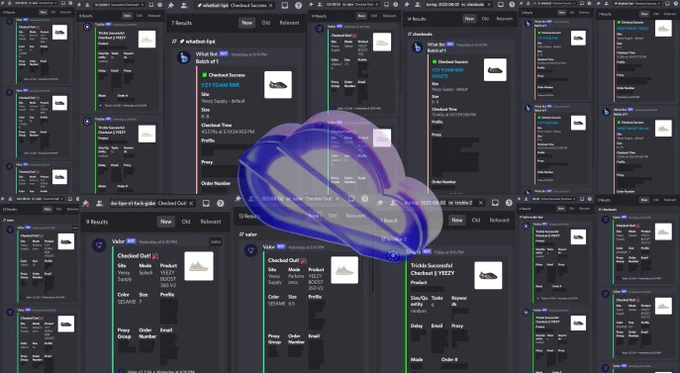Image resolution: width=680 pixels, height=373 pixels.
Task: Select Relevant tab in the trickle-2 results panel
Action: (x=500, y=220)
